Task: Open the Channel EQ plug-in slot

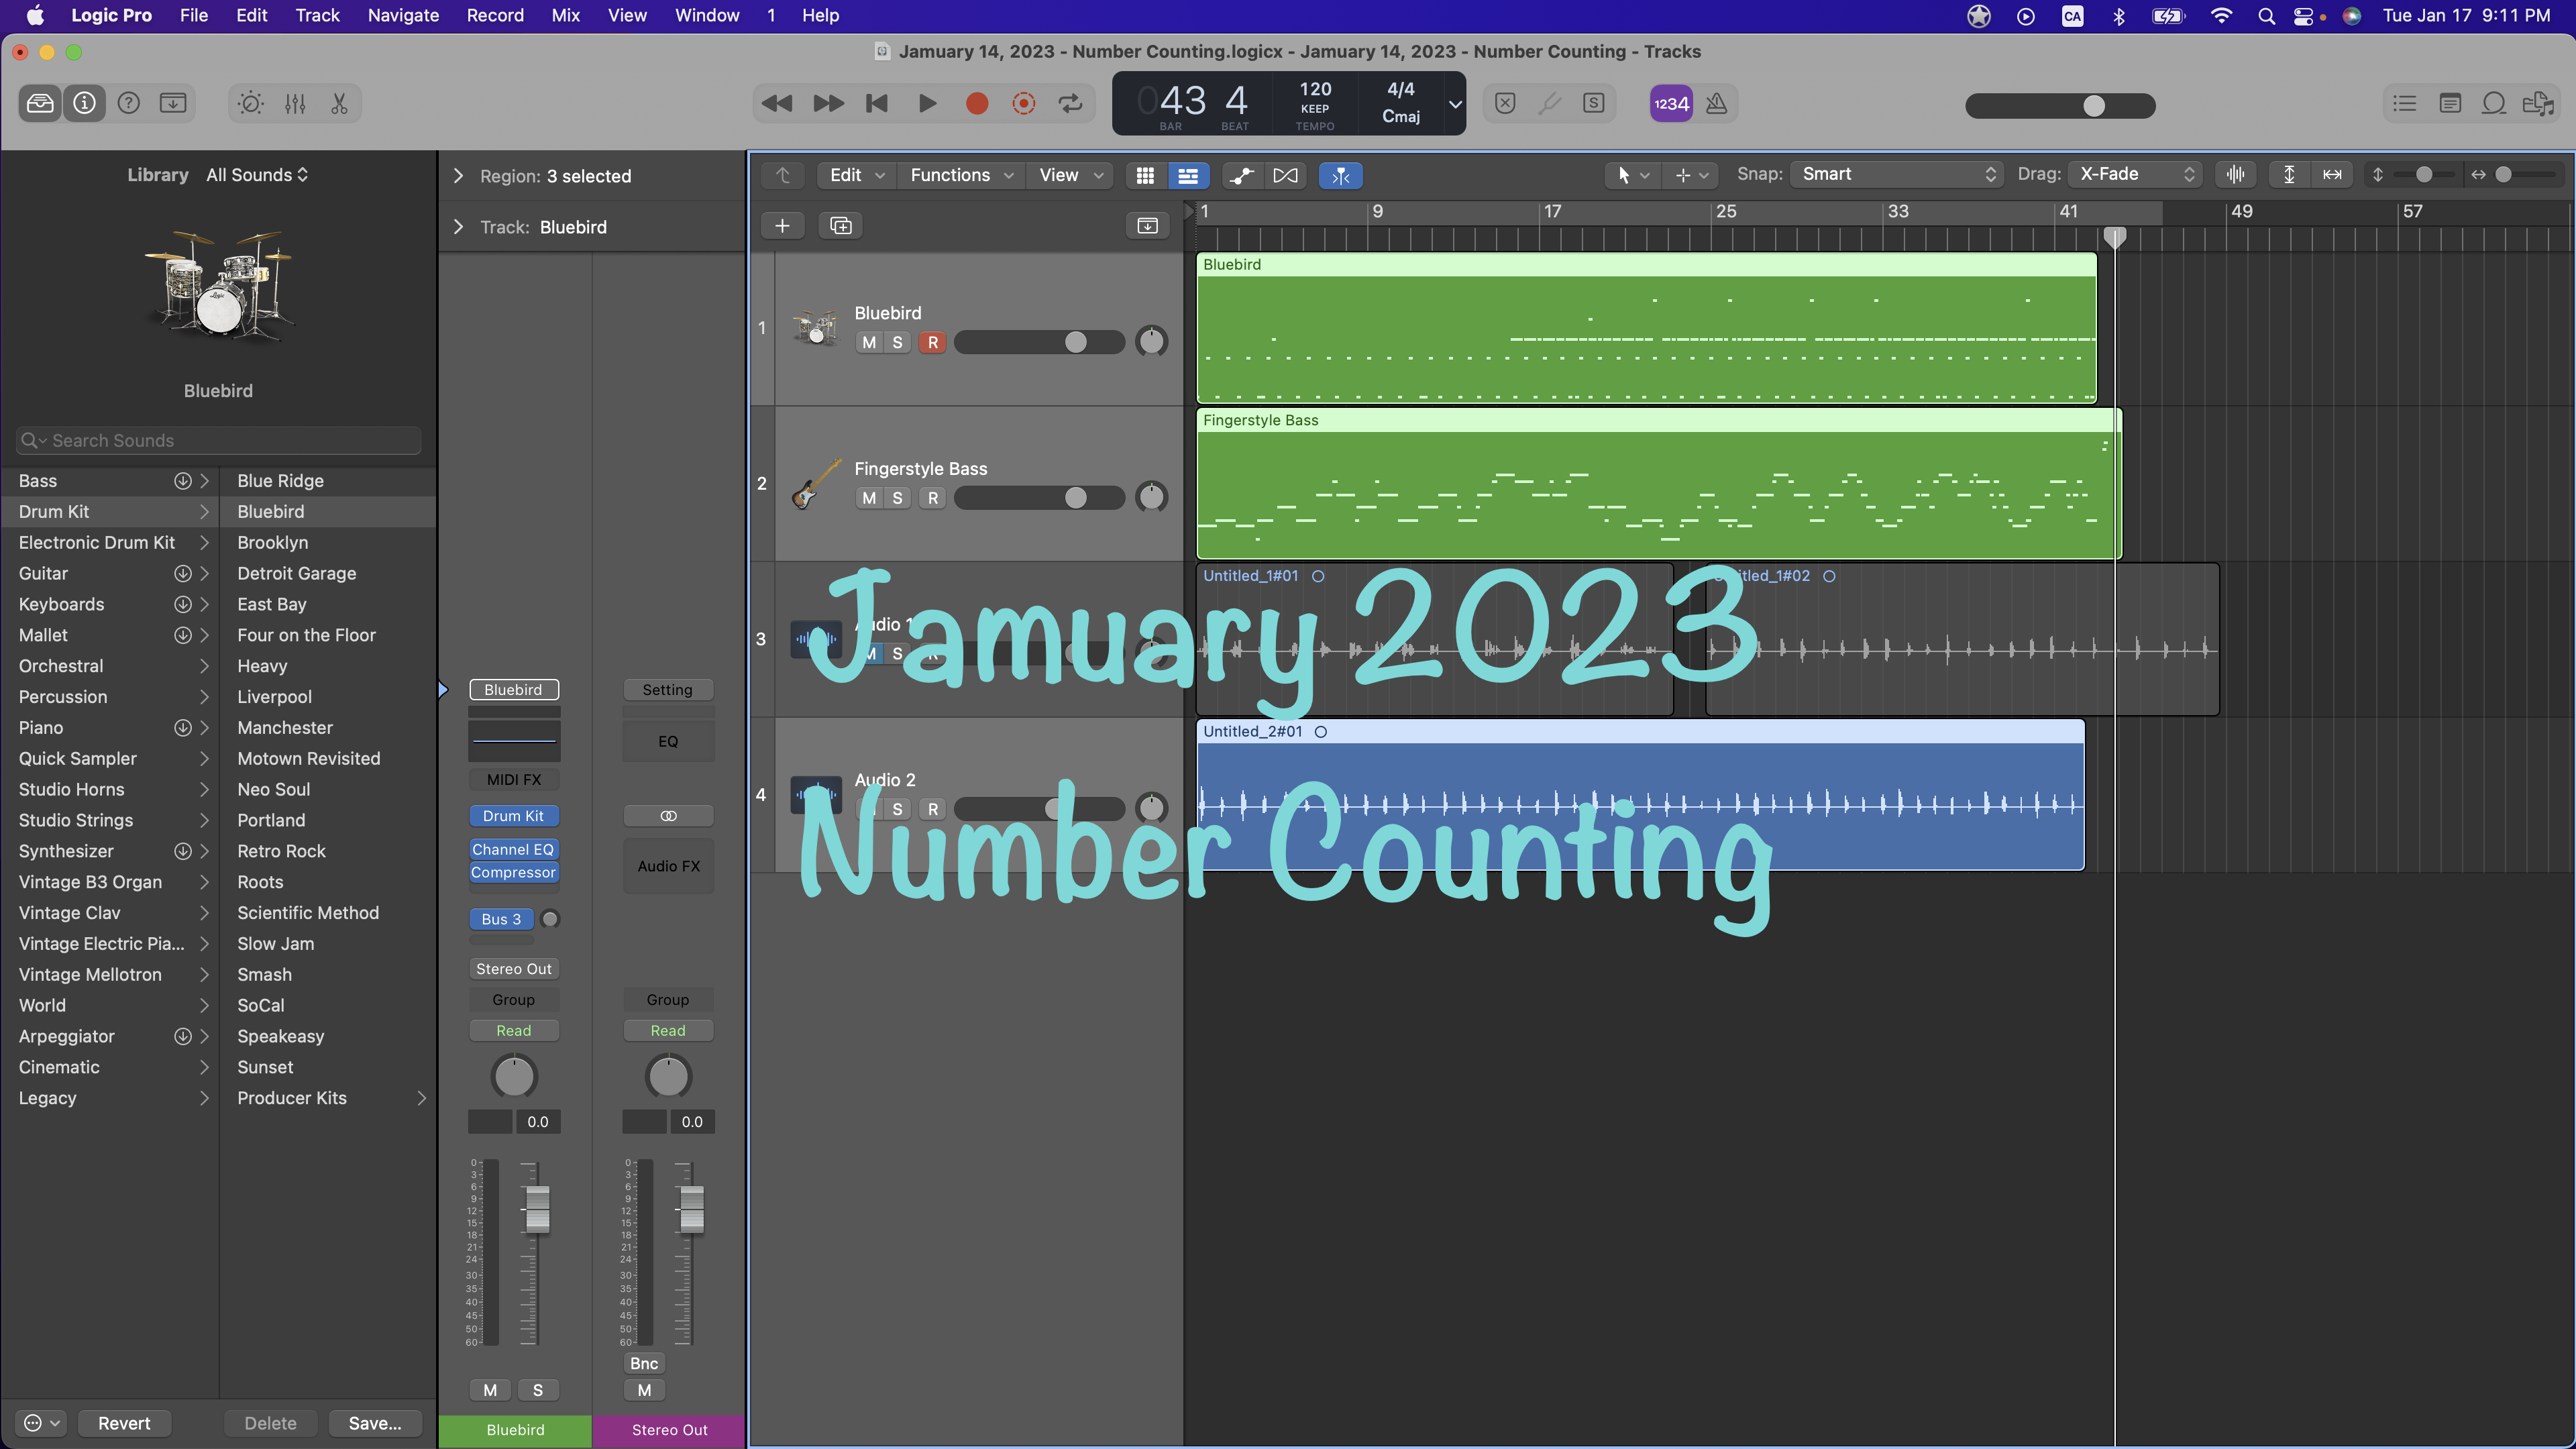Action: tap(513, 849)
